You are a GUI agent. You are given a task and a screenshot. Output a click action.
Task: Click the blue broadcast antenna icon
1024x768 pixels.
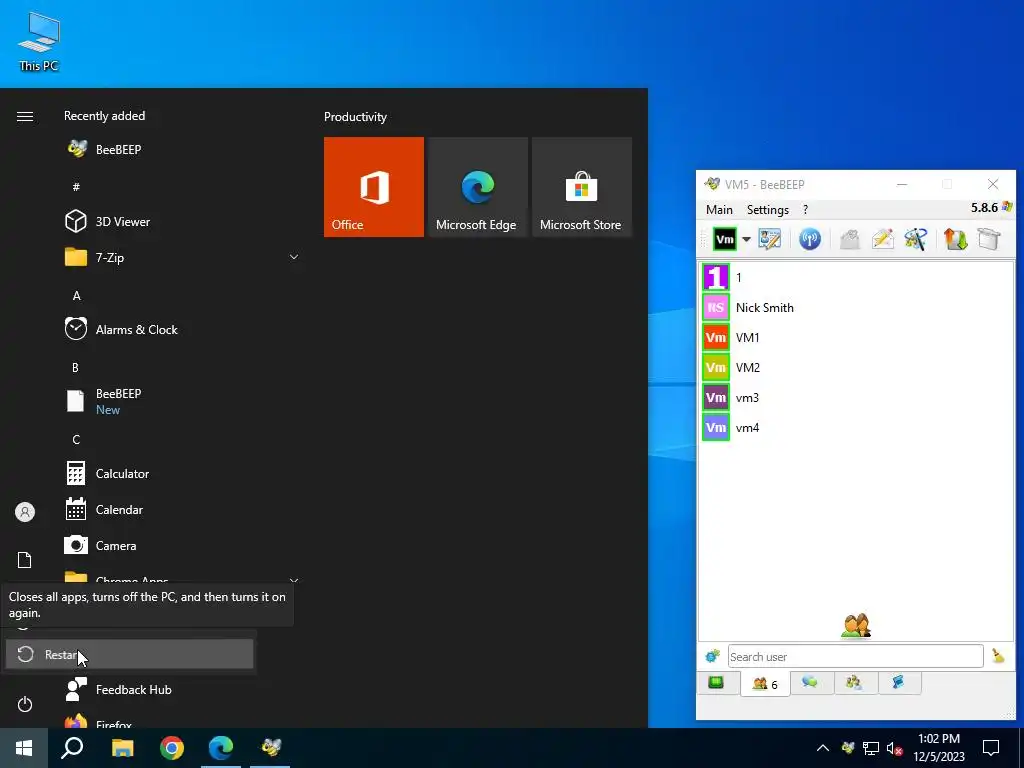[x=810, y=239]
